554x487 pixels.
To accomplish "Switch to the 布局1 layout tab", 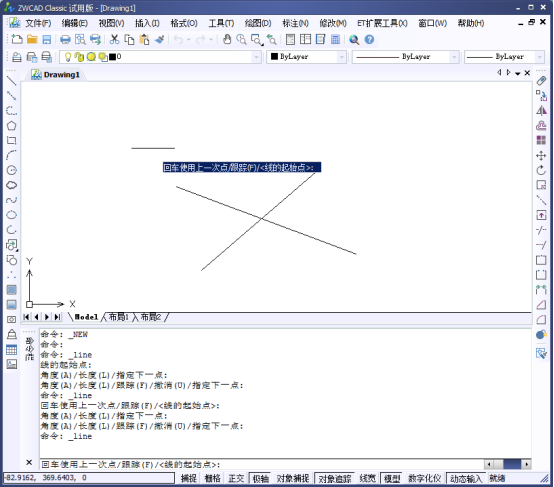I will [x=118, y=317].
